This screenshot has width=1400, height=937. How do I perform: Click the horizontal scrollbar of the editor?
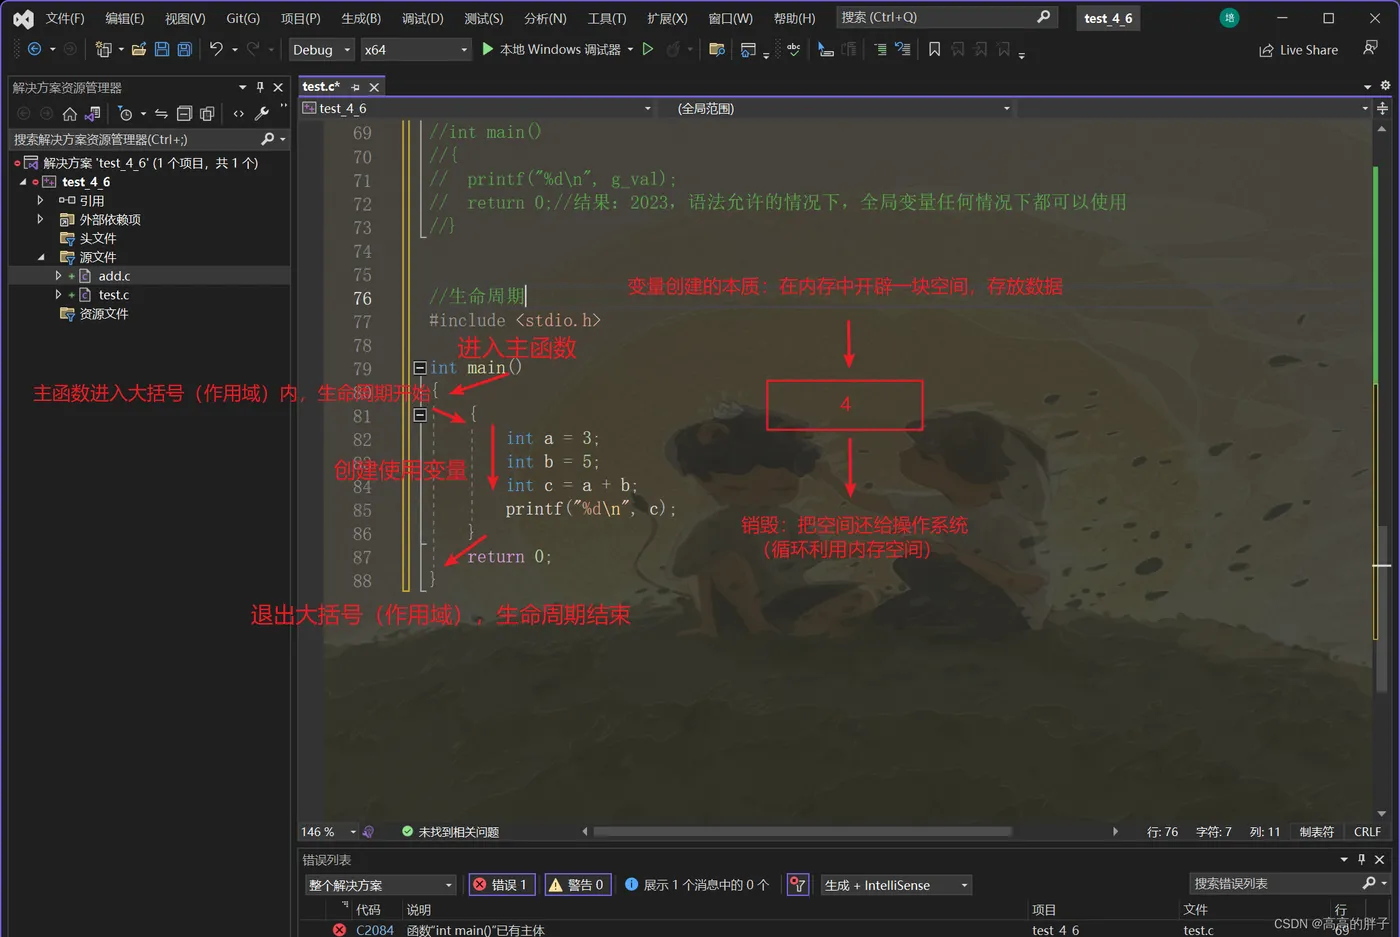pyautogui.click(x=802, y=831)
